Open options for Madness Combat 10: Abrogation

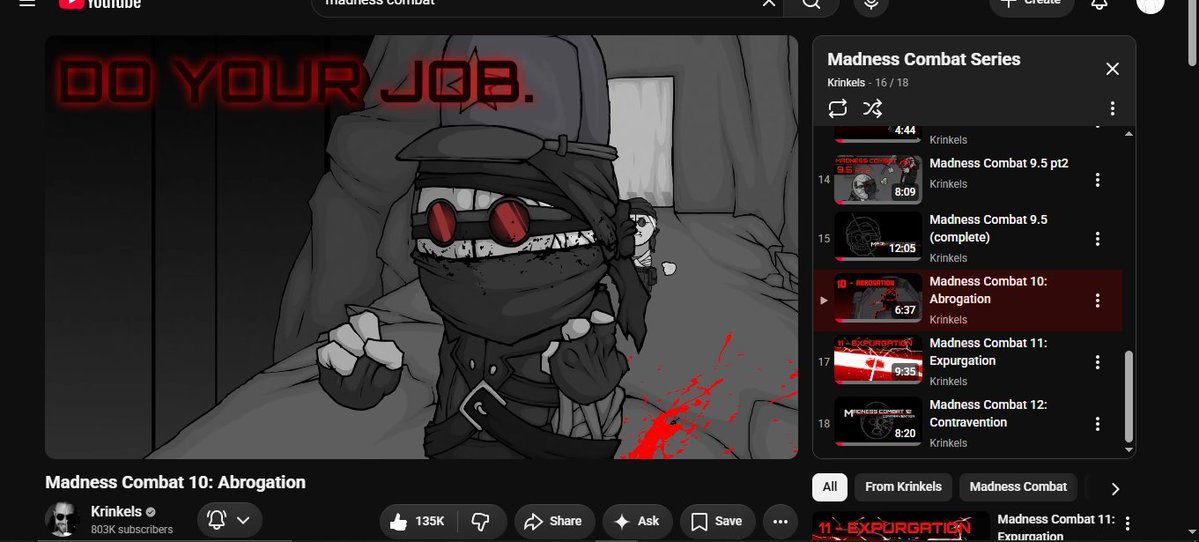click(1097, 300)
